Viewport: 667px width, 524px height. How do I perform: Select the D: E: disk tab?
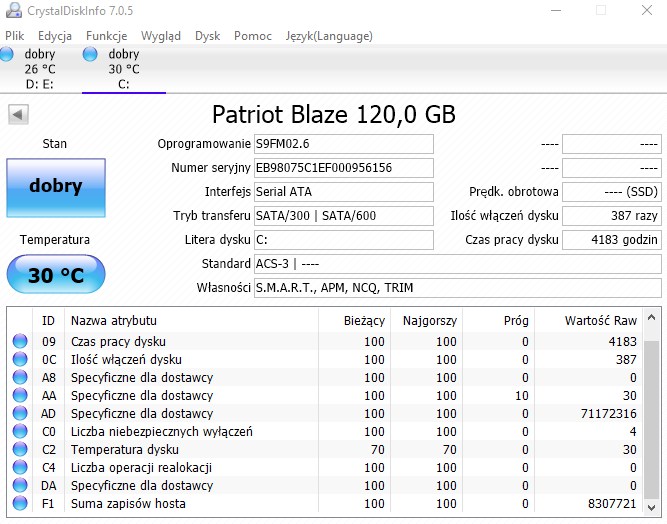tap(40, 69)
